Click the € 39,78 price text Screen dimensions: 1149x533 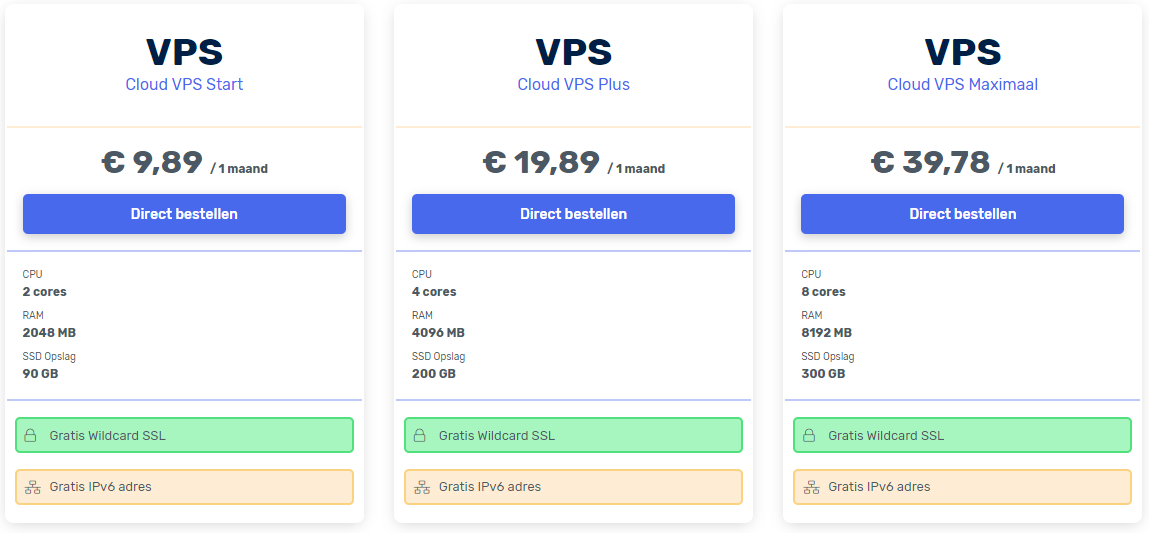pos(930,162)
